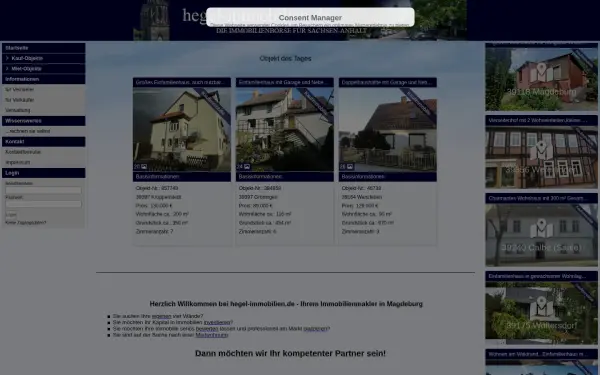Go to Startseite in the sidebar
This screenshot has width=600, height=375.
pos(44,48)
